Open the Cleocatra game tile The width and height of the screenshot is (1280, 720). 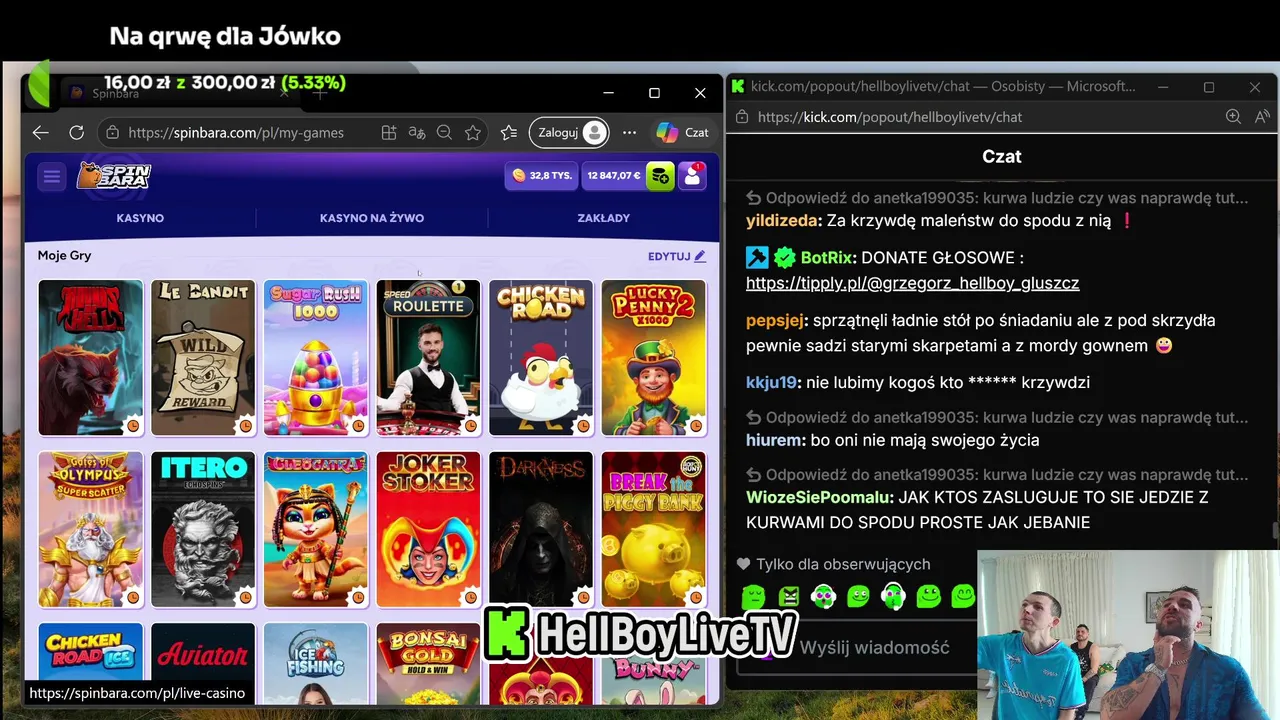[x=316, y=530]
